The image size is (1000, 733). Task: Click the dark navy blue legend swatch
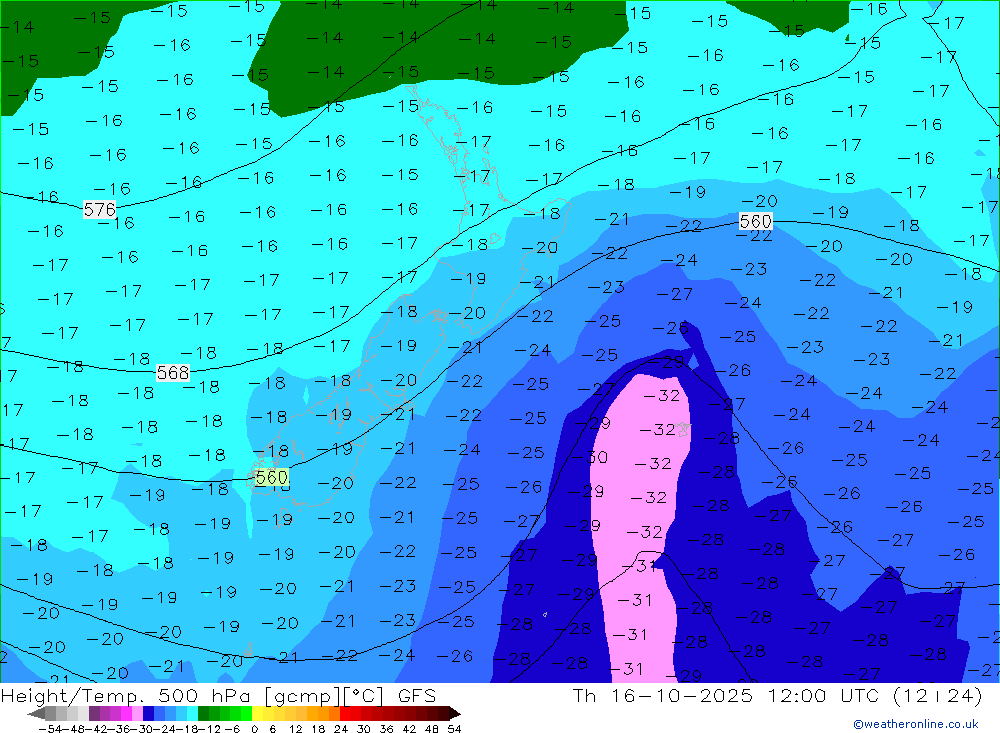(148, 713)
